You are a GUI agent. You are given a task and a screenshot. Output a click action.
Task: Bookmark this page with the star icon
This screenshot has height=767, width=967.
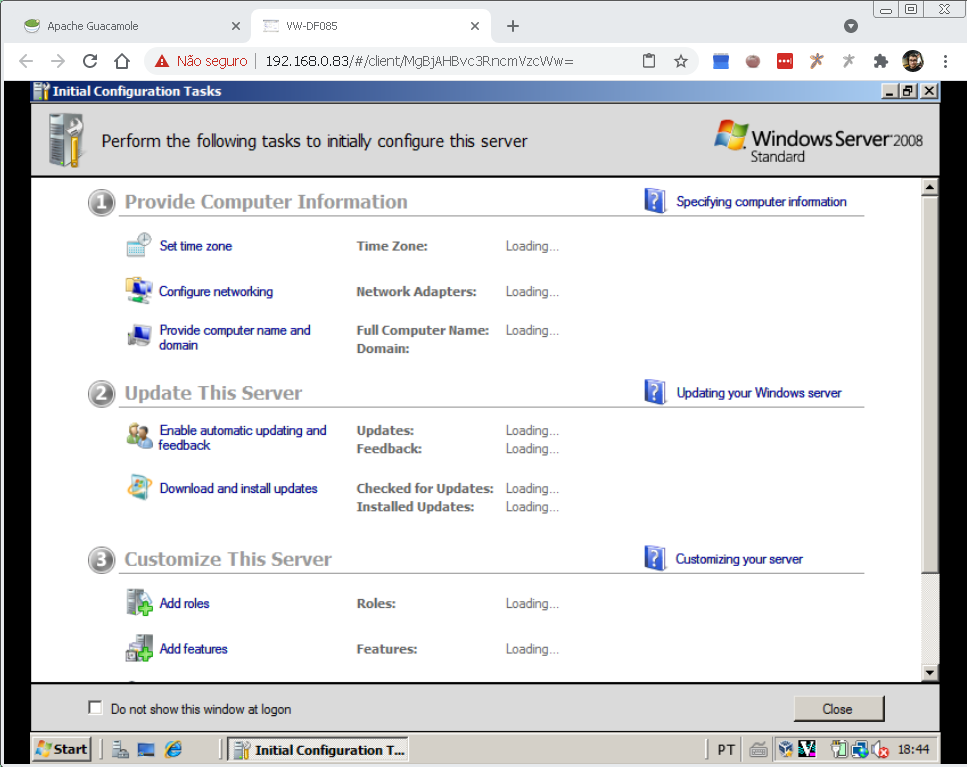pos(681,61)
